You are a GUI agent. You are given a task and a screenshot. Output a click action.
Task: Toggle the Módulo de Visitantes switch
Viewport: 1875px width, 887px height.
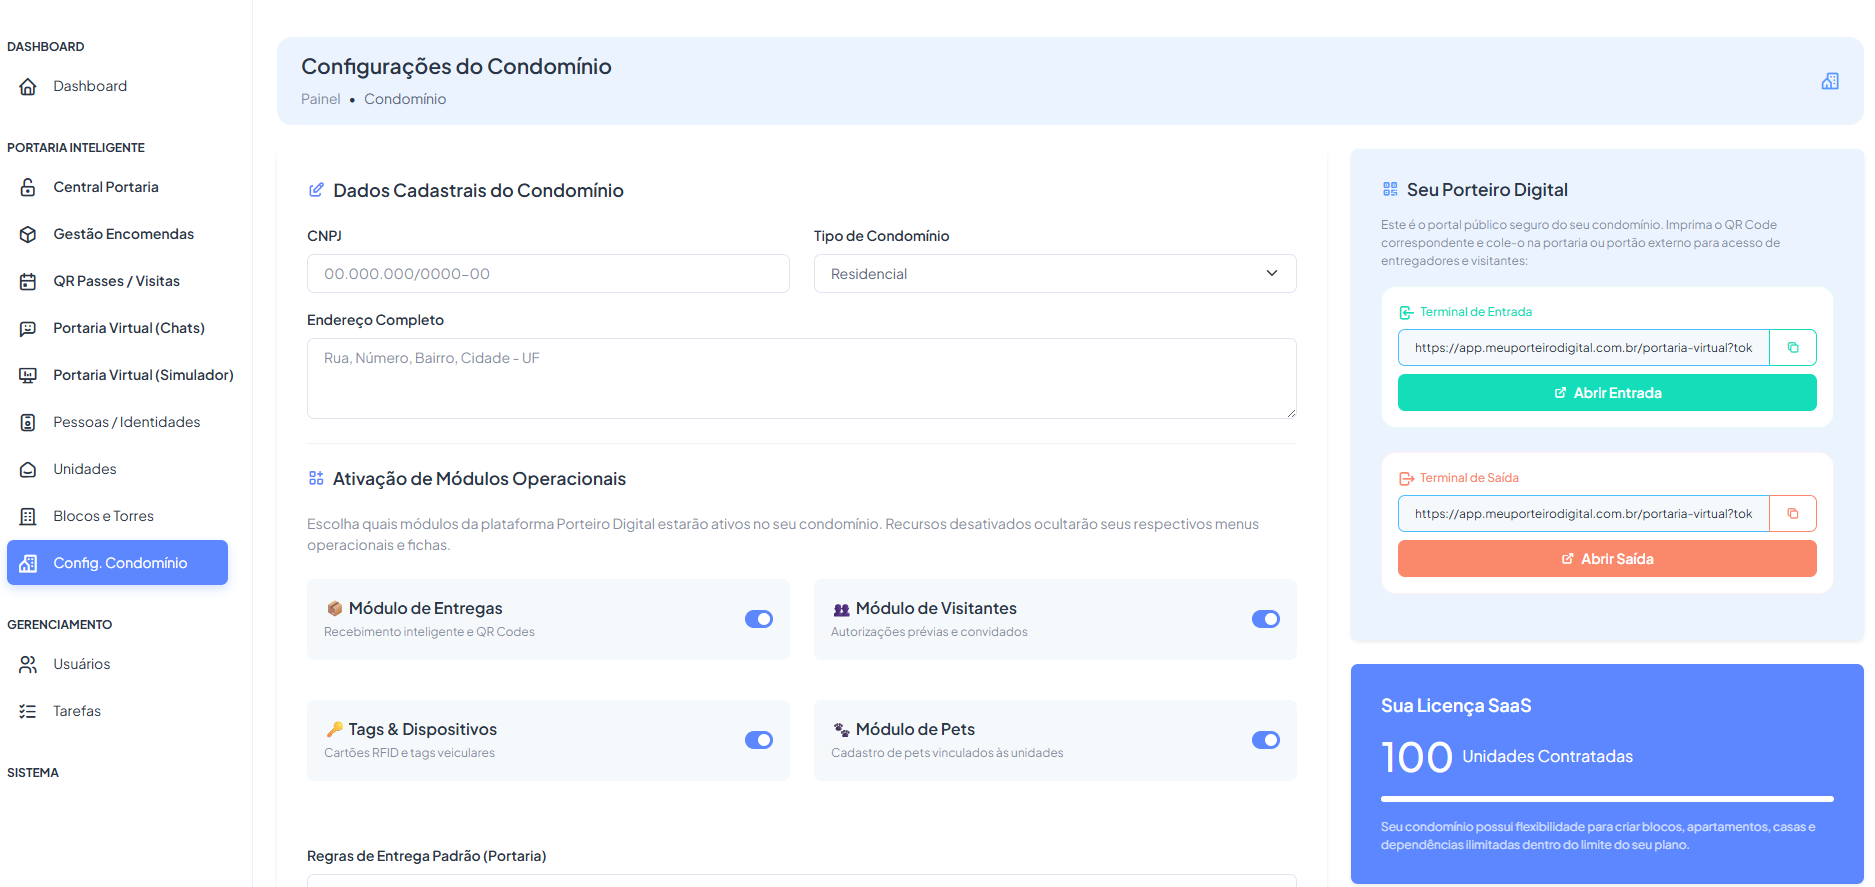click(x=1266, y=619)
